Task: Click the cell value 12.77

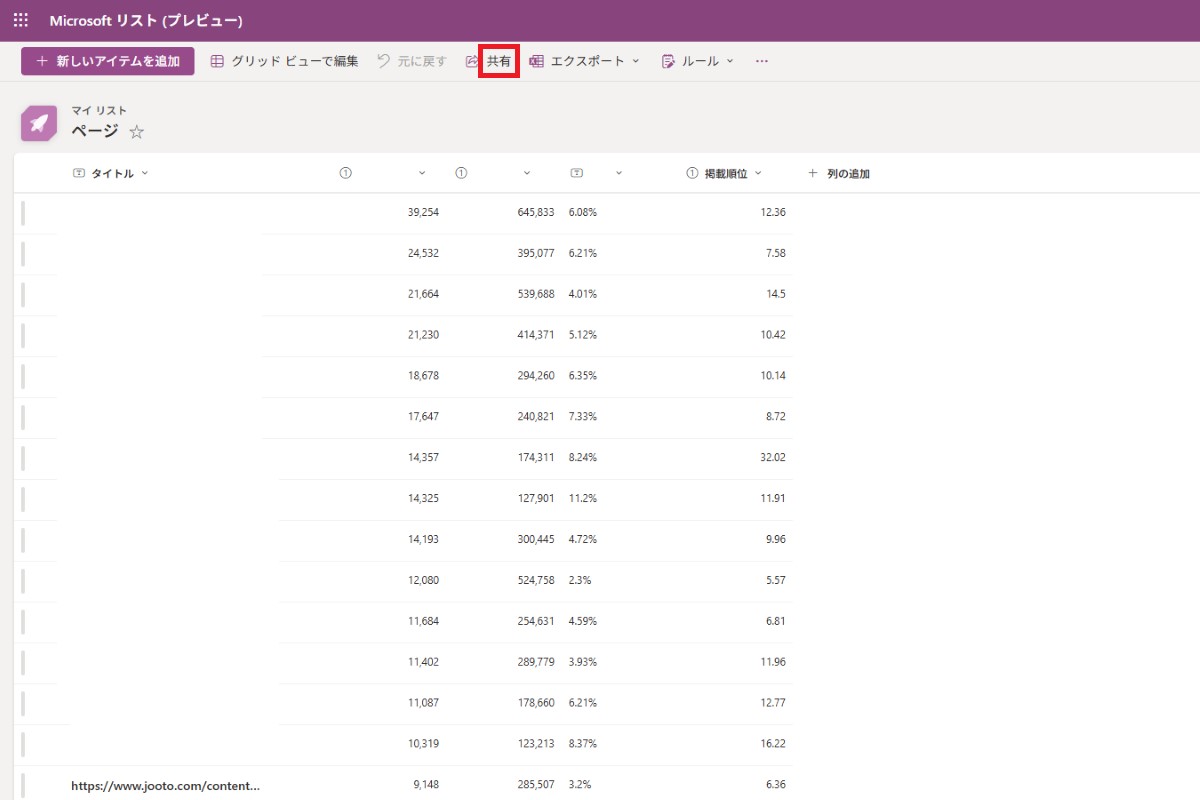Action: pyautogui.click(x=773, y=703)
